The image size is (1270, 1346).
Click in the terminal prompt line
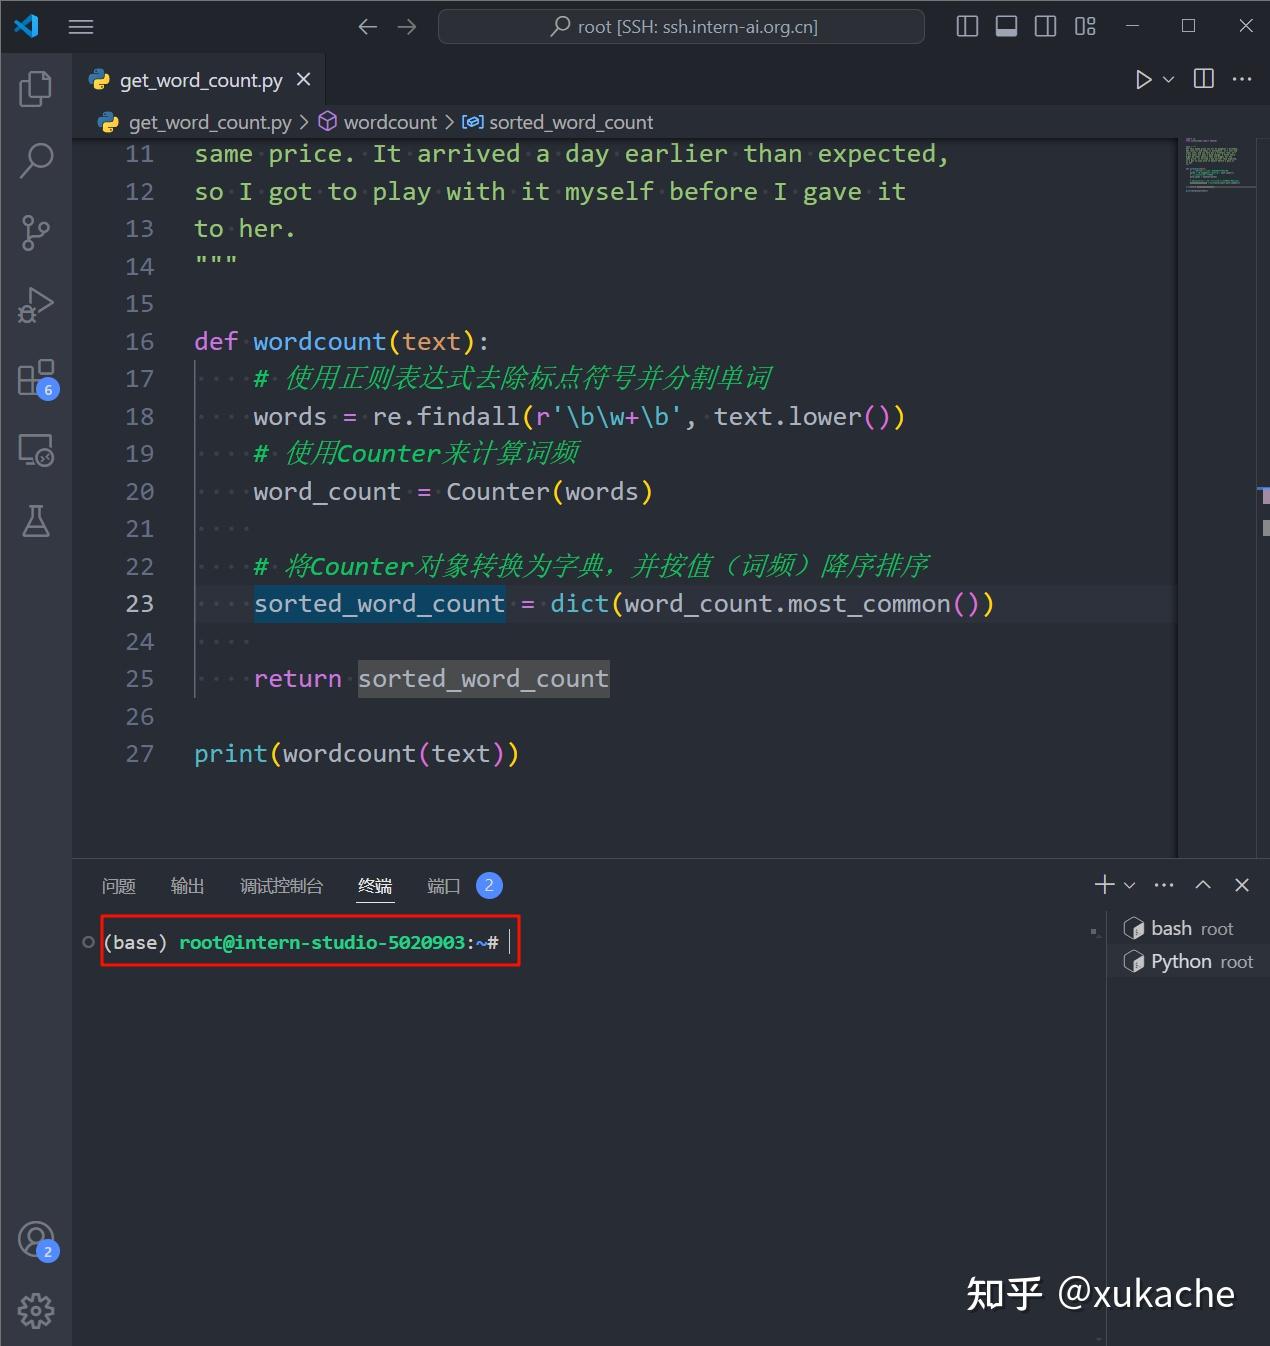point(310,942)
